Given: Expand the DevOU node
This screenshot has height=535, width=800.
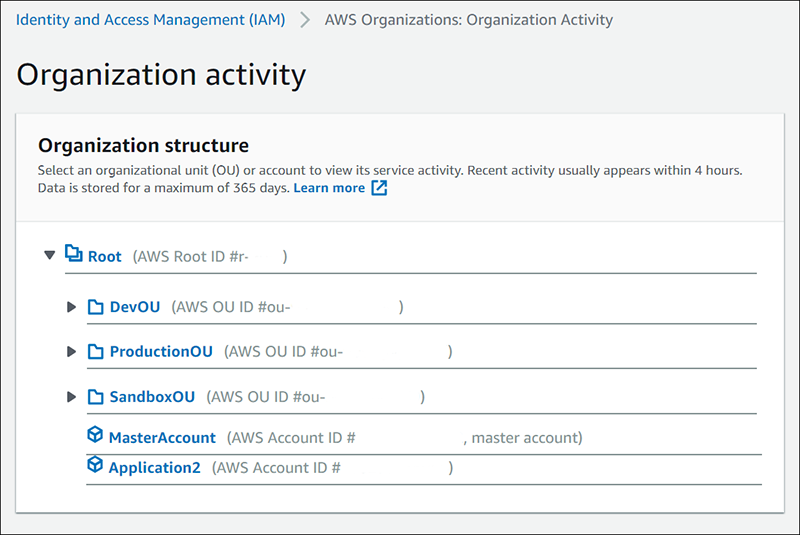Looking at the screenshot, I should point(71,307).
